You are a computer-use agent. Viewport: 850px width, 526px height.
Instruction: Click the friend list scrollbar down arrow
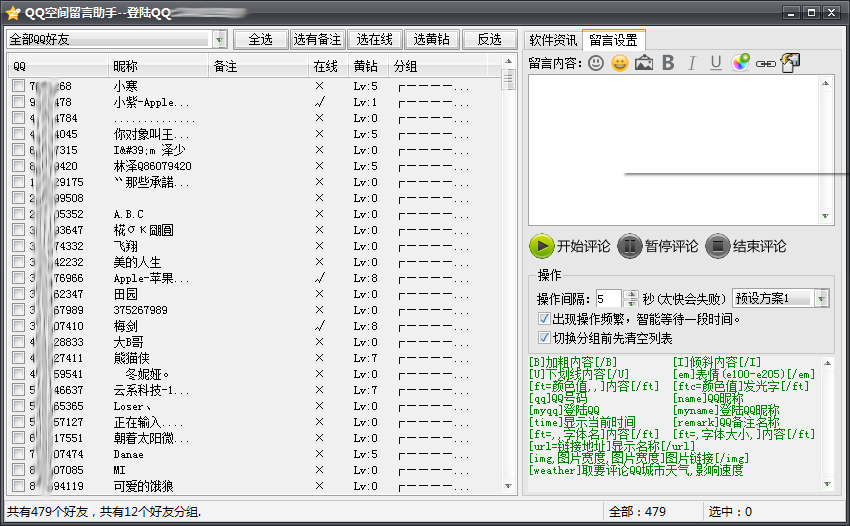pyautogui.click(x=508, y=486)
